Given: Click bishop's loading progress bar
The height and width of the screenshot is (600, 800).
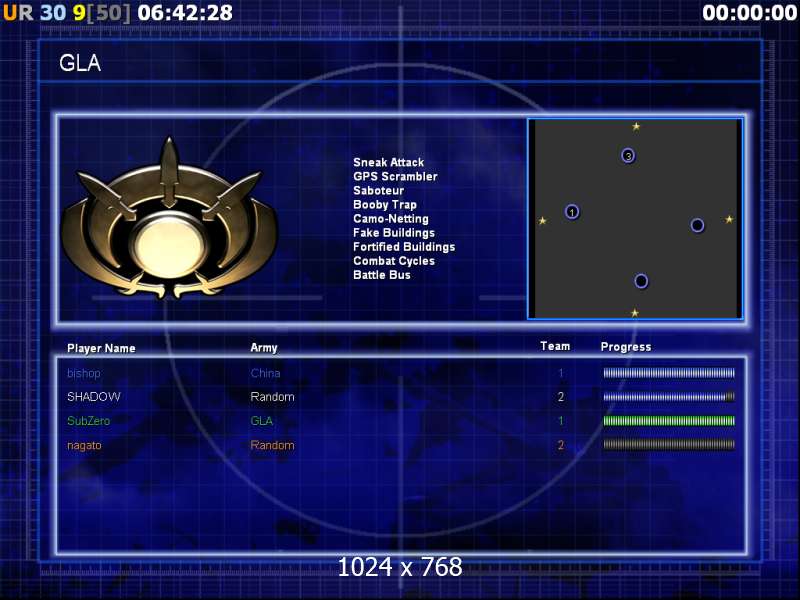Looking at the screenshot, I should click(x=669, y=373).
